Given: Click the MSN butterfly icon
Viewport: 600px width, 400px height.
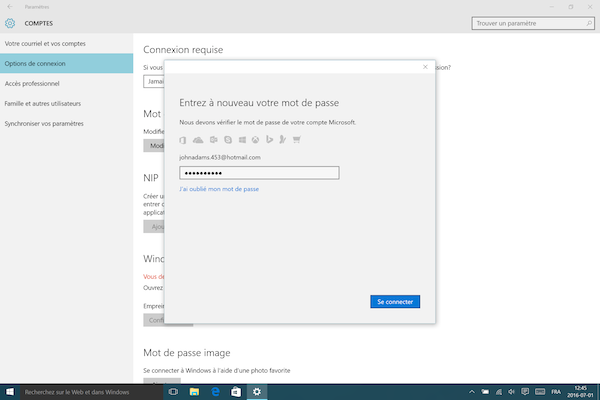Looking at the screenshot, I should click(282, 140).
